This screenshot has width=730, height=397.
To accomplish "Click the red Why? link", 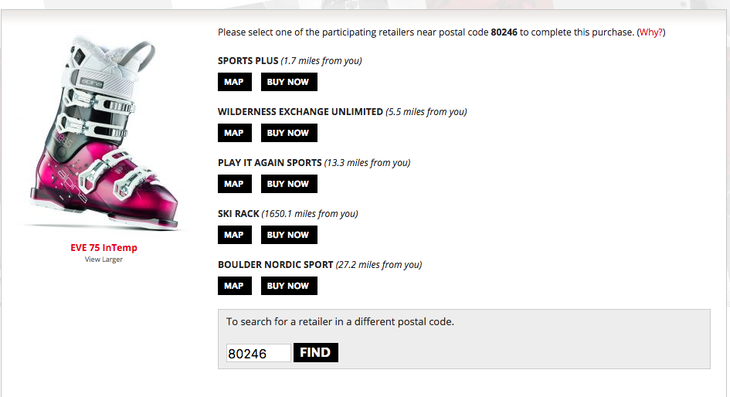I will [x=651, y=32].
